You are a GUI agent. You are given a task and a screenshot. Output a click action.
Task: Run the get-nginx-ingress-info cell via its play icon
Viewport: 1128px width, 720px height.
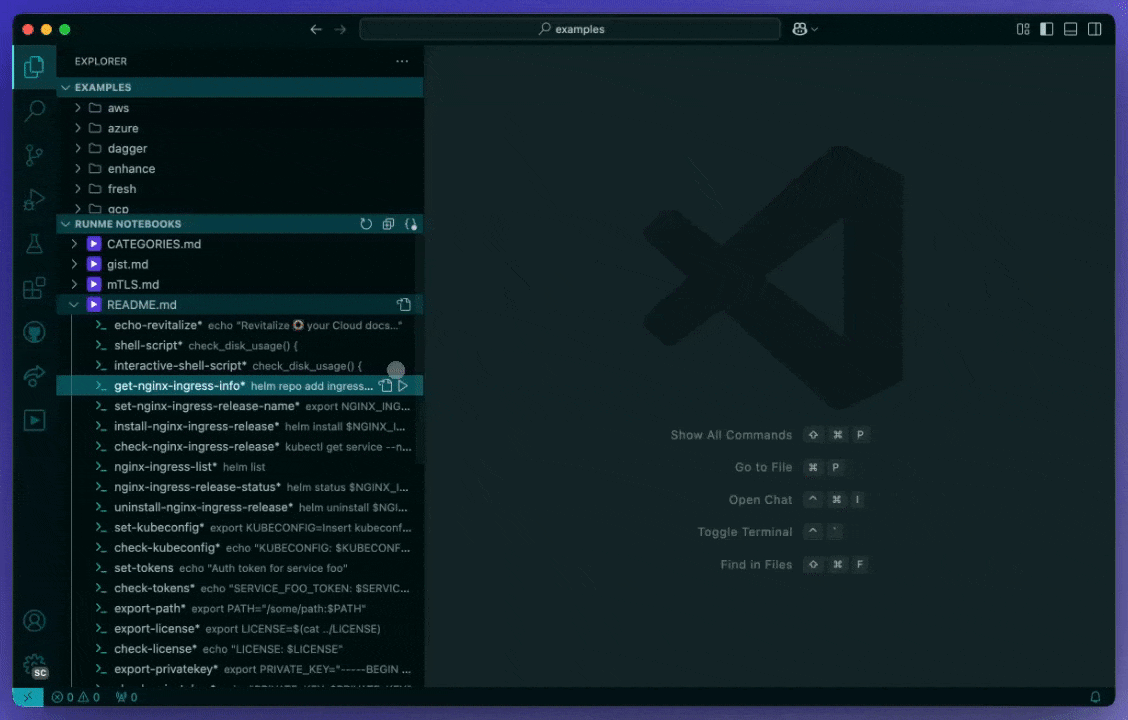(x=403, y=385)
